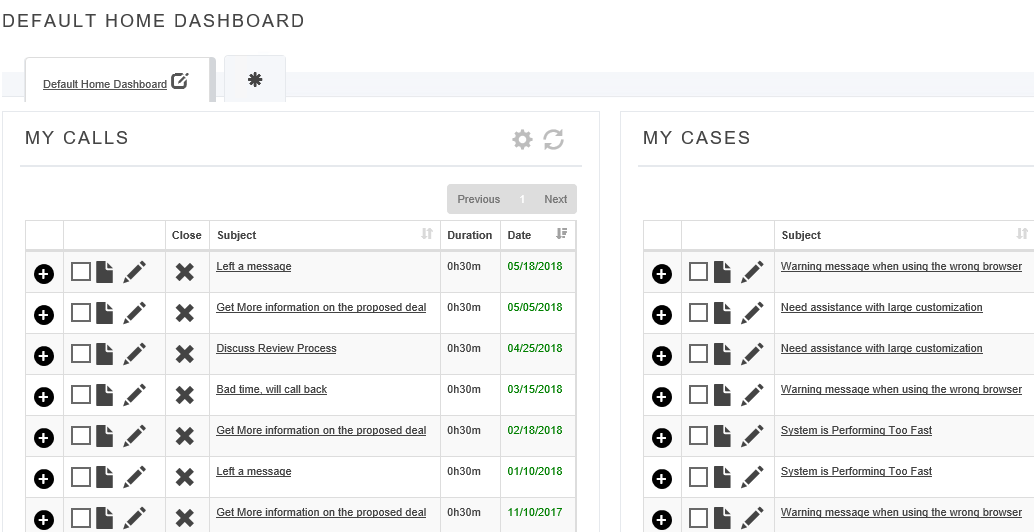Check the 05/05/2018 call row checkbox
The height and width of the screenshot is (532, 1034).
click(80, 312)
